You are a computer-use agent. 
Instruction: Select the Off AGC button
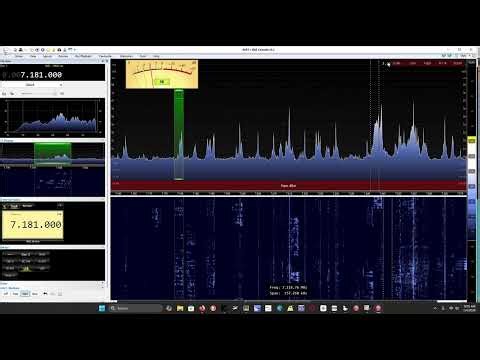6,294
